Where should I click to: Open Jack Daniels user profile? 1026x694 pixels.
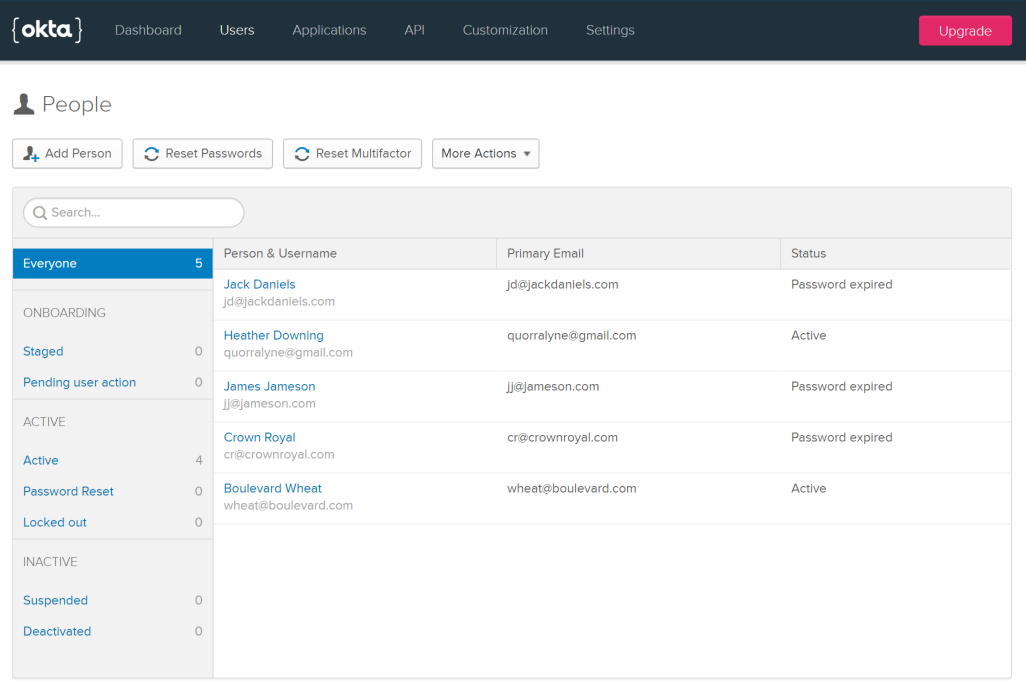260,285
